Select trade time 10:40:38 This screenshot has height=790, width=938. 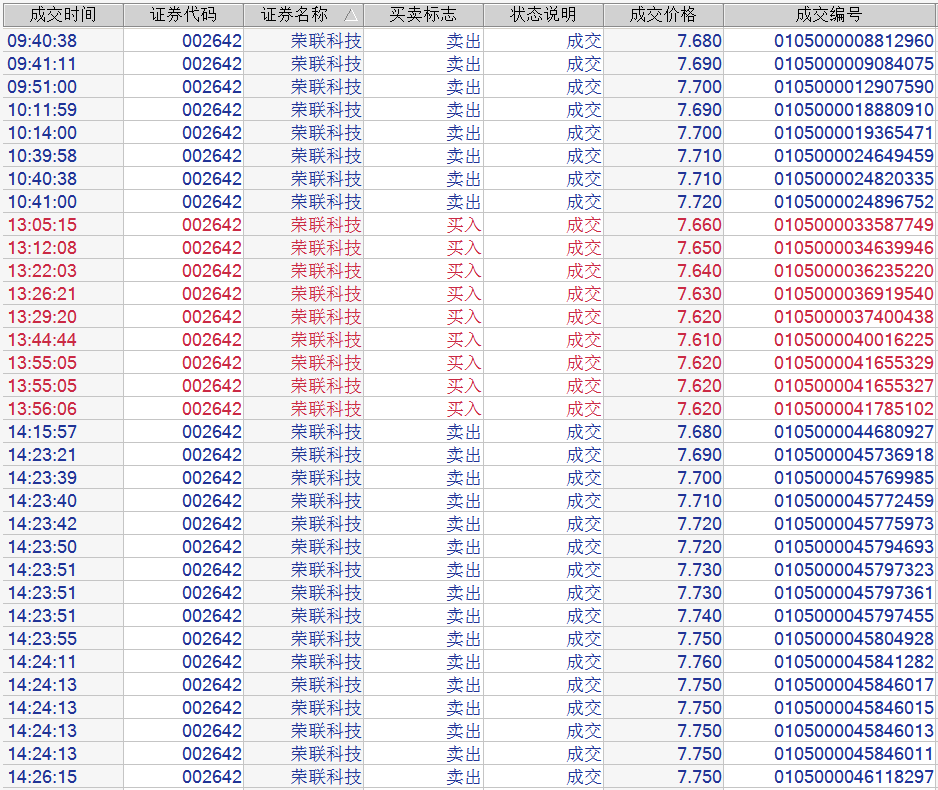click(x=42, y=179)
